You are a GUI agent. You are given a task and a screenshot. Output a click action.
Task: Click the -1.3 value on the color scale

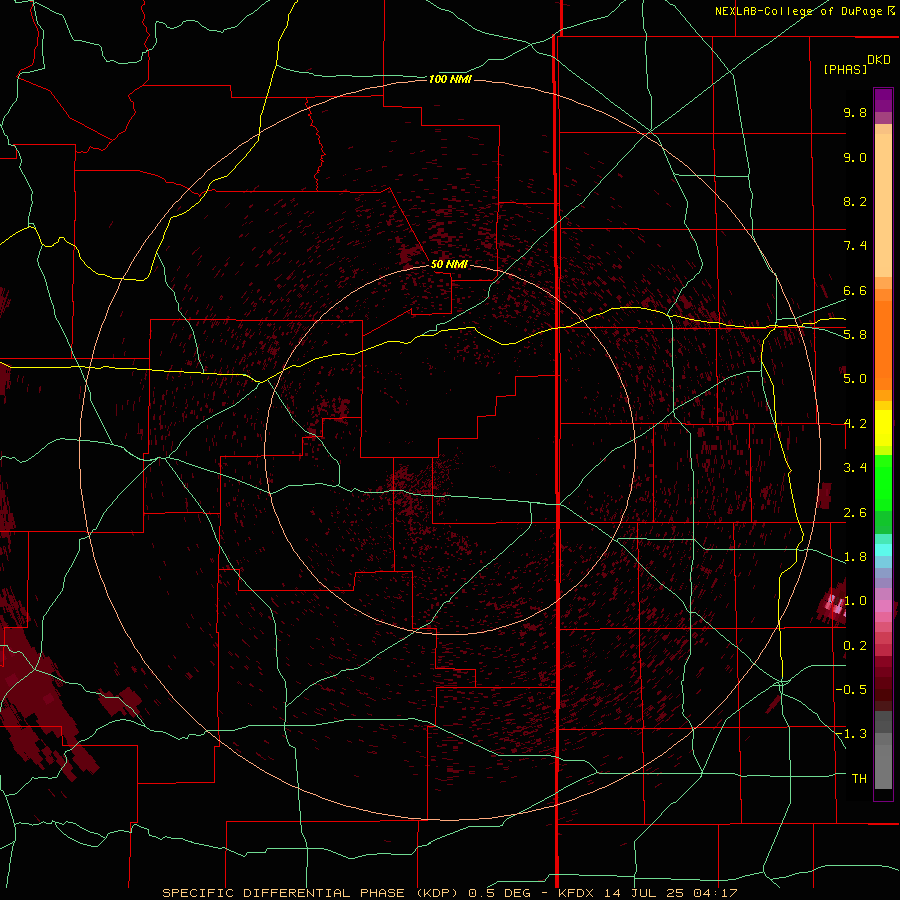851,734
